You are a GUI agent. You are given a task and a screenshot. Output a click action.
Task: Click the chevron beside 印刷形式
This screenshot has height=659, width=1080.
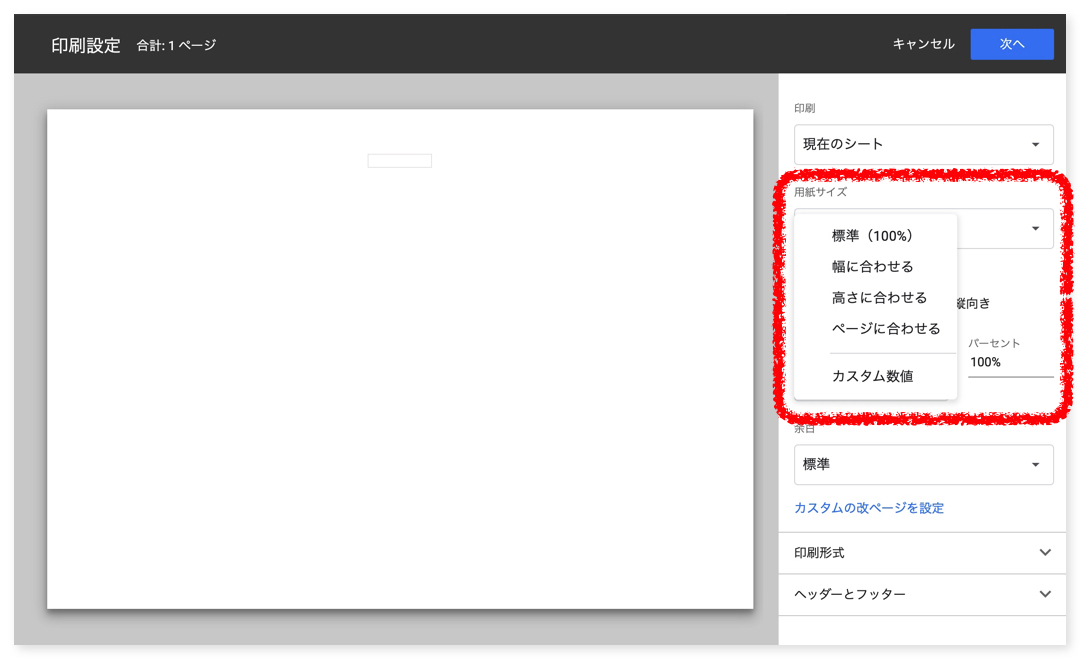(x=1045, y=553)
